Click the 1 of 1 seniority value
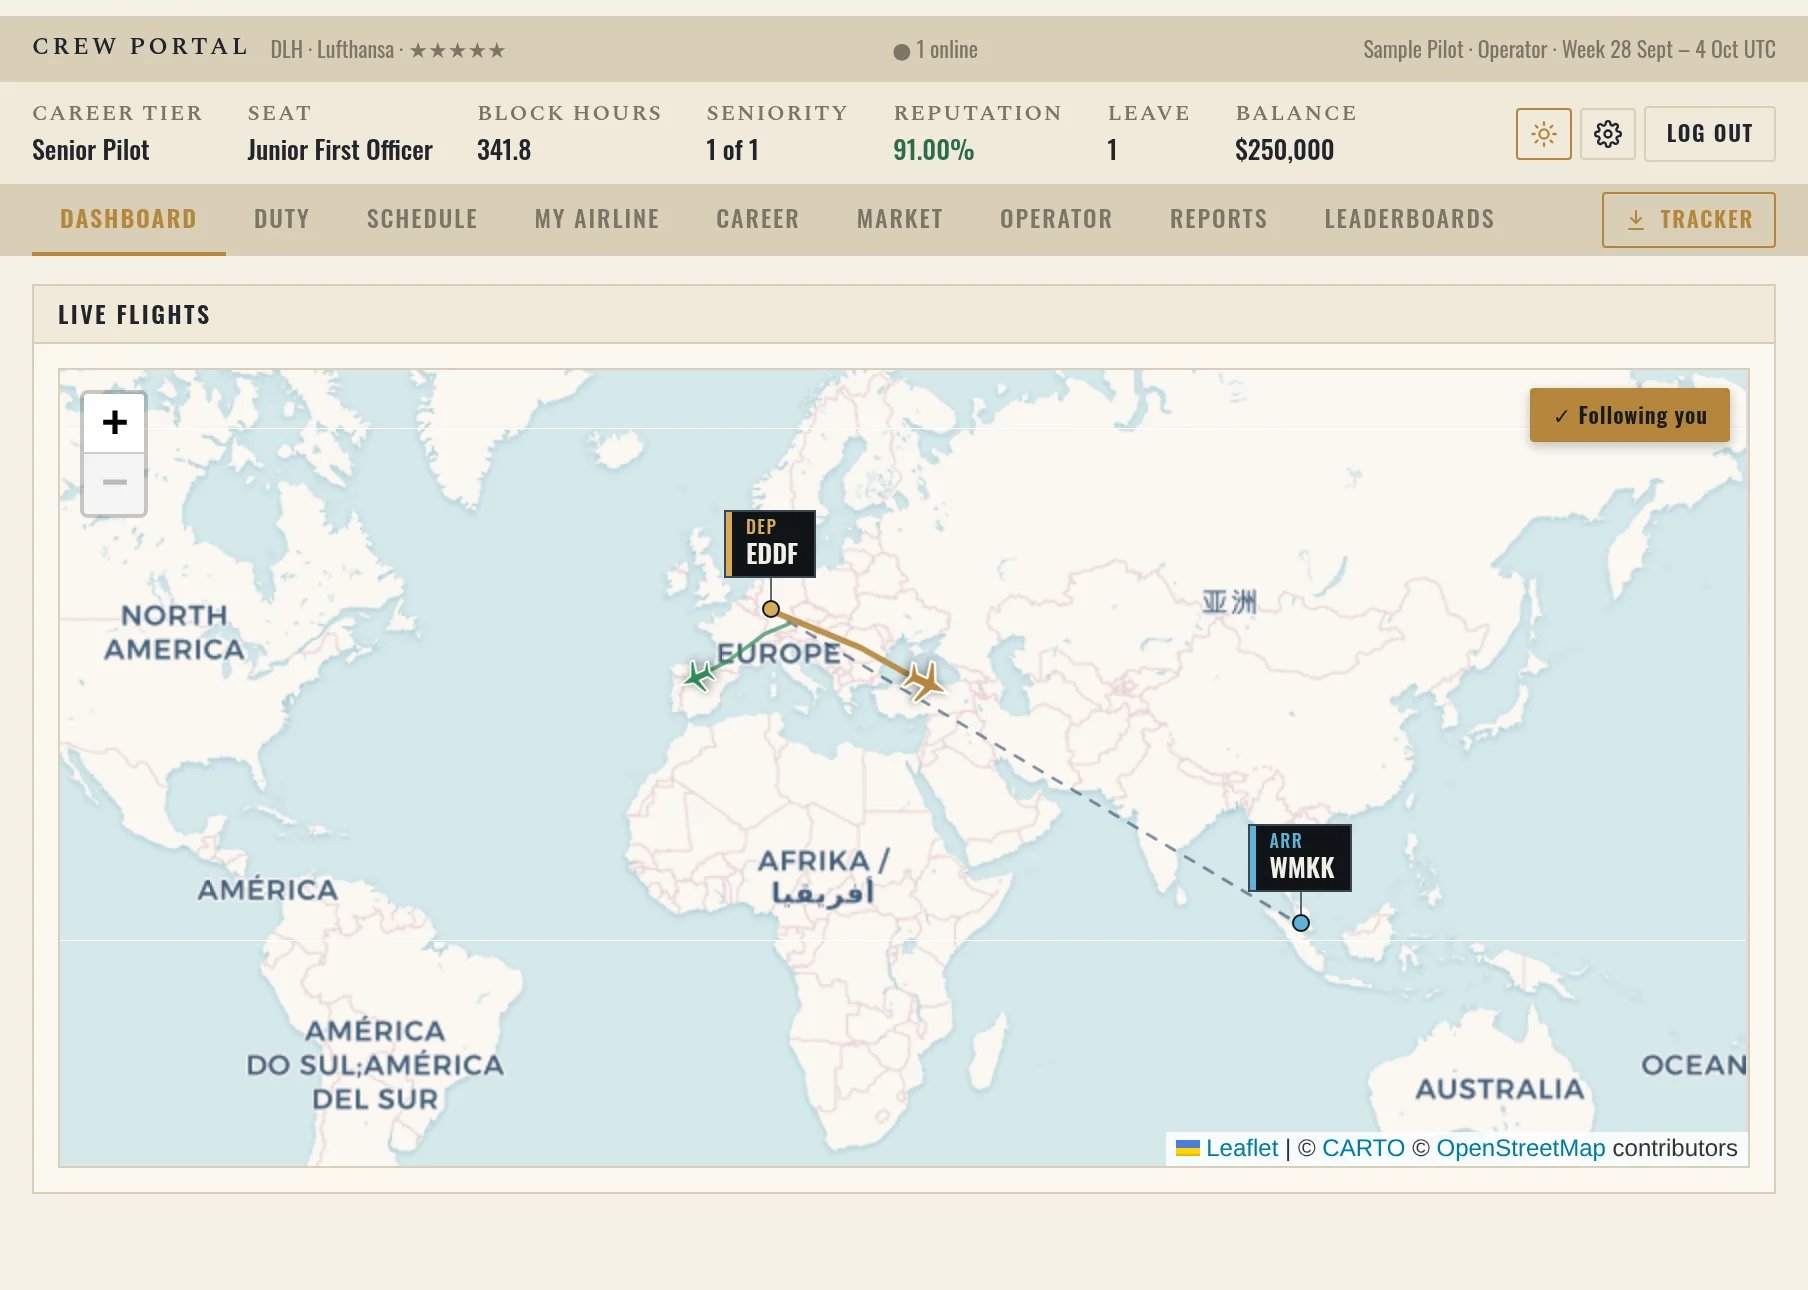Viewport: 1808px width, 1290px height. 732,150
